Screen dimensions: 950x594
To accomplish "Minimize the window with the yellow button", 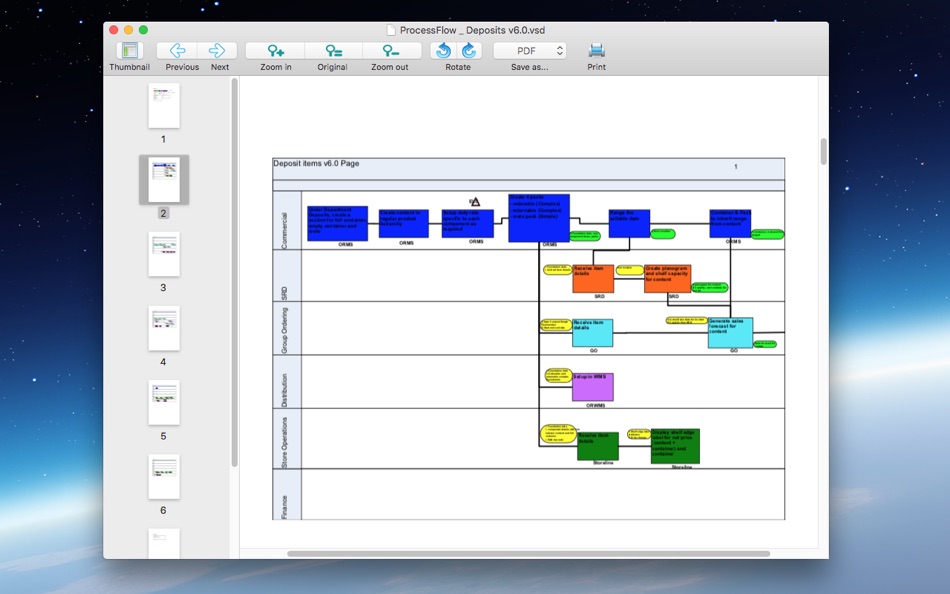I will tap(128, 30).
